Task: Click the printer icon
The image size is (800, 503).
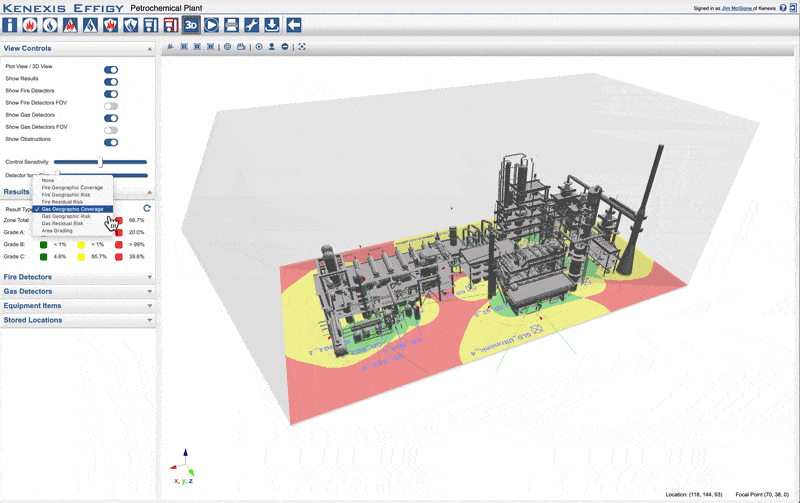Action: coord(231,24)
